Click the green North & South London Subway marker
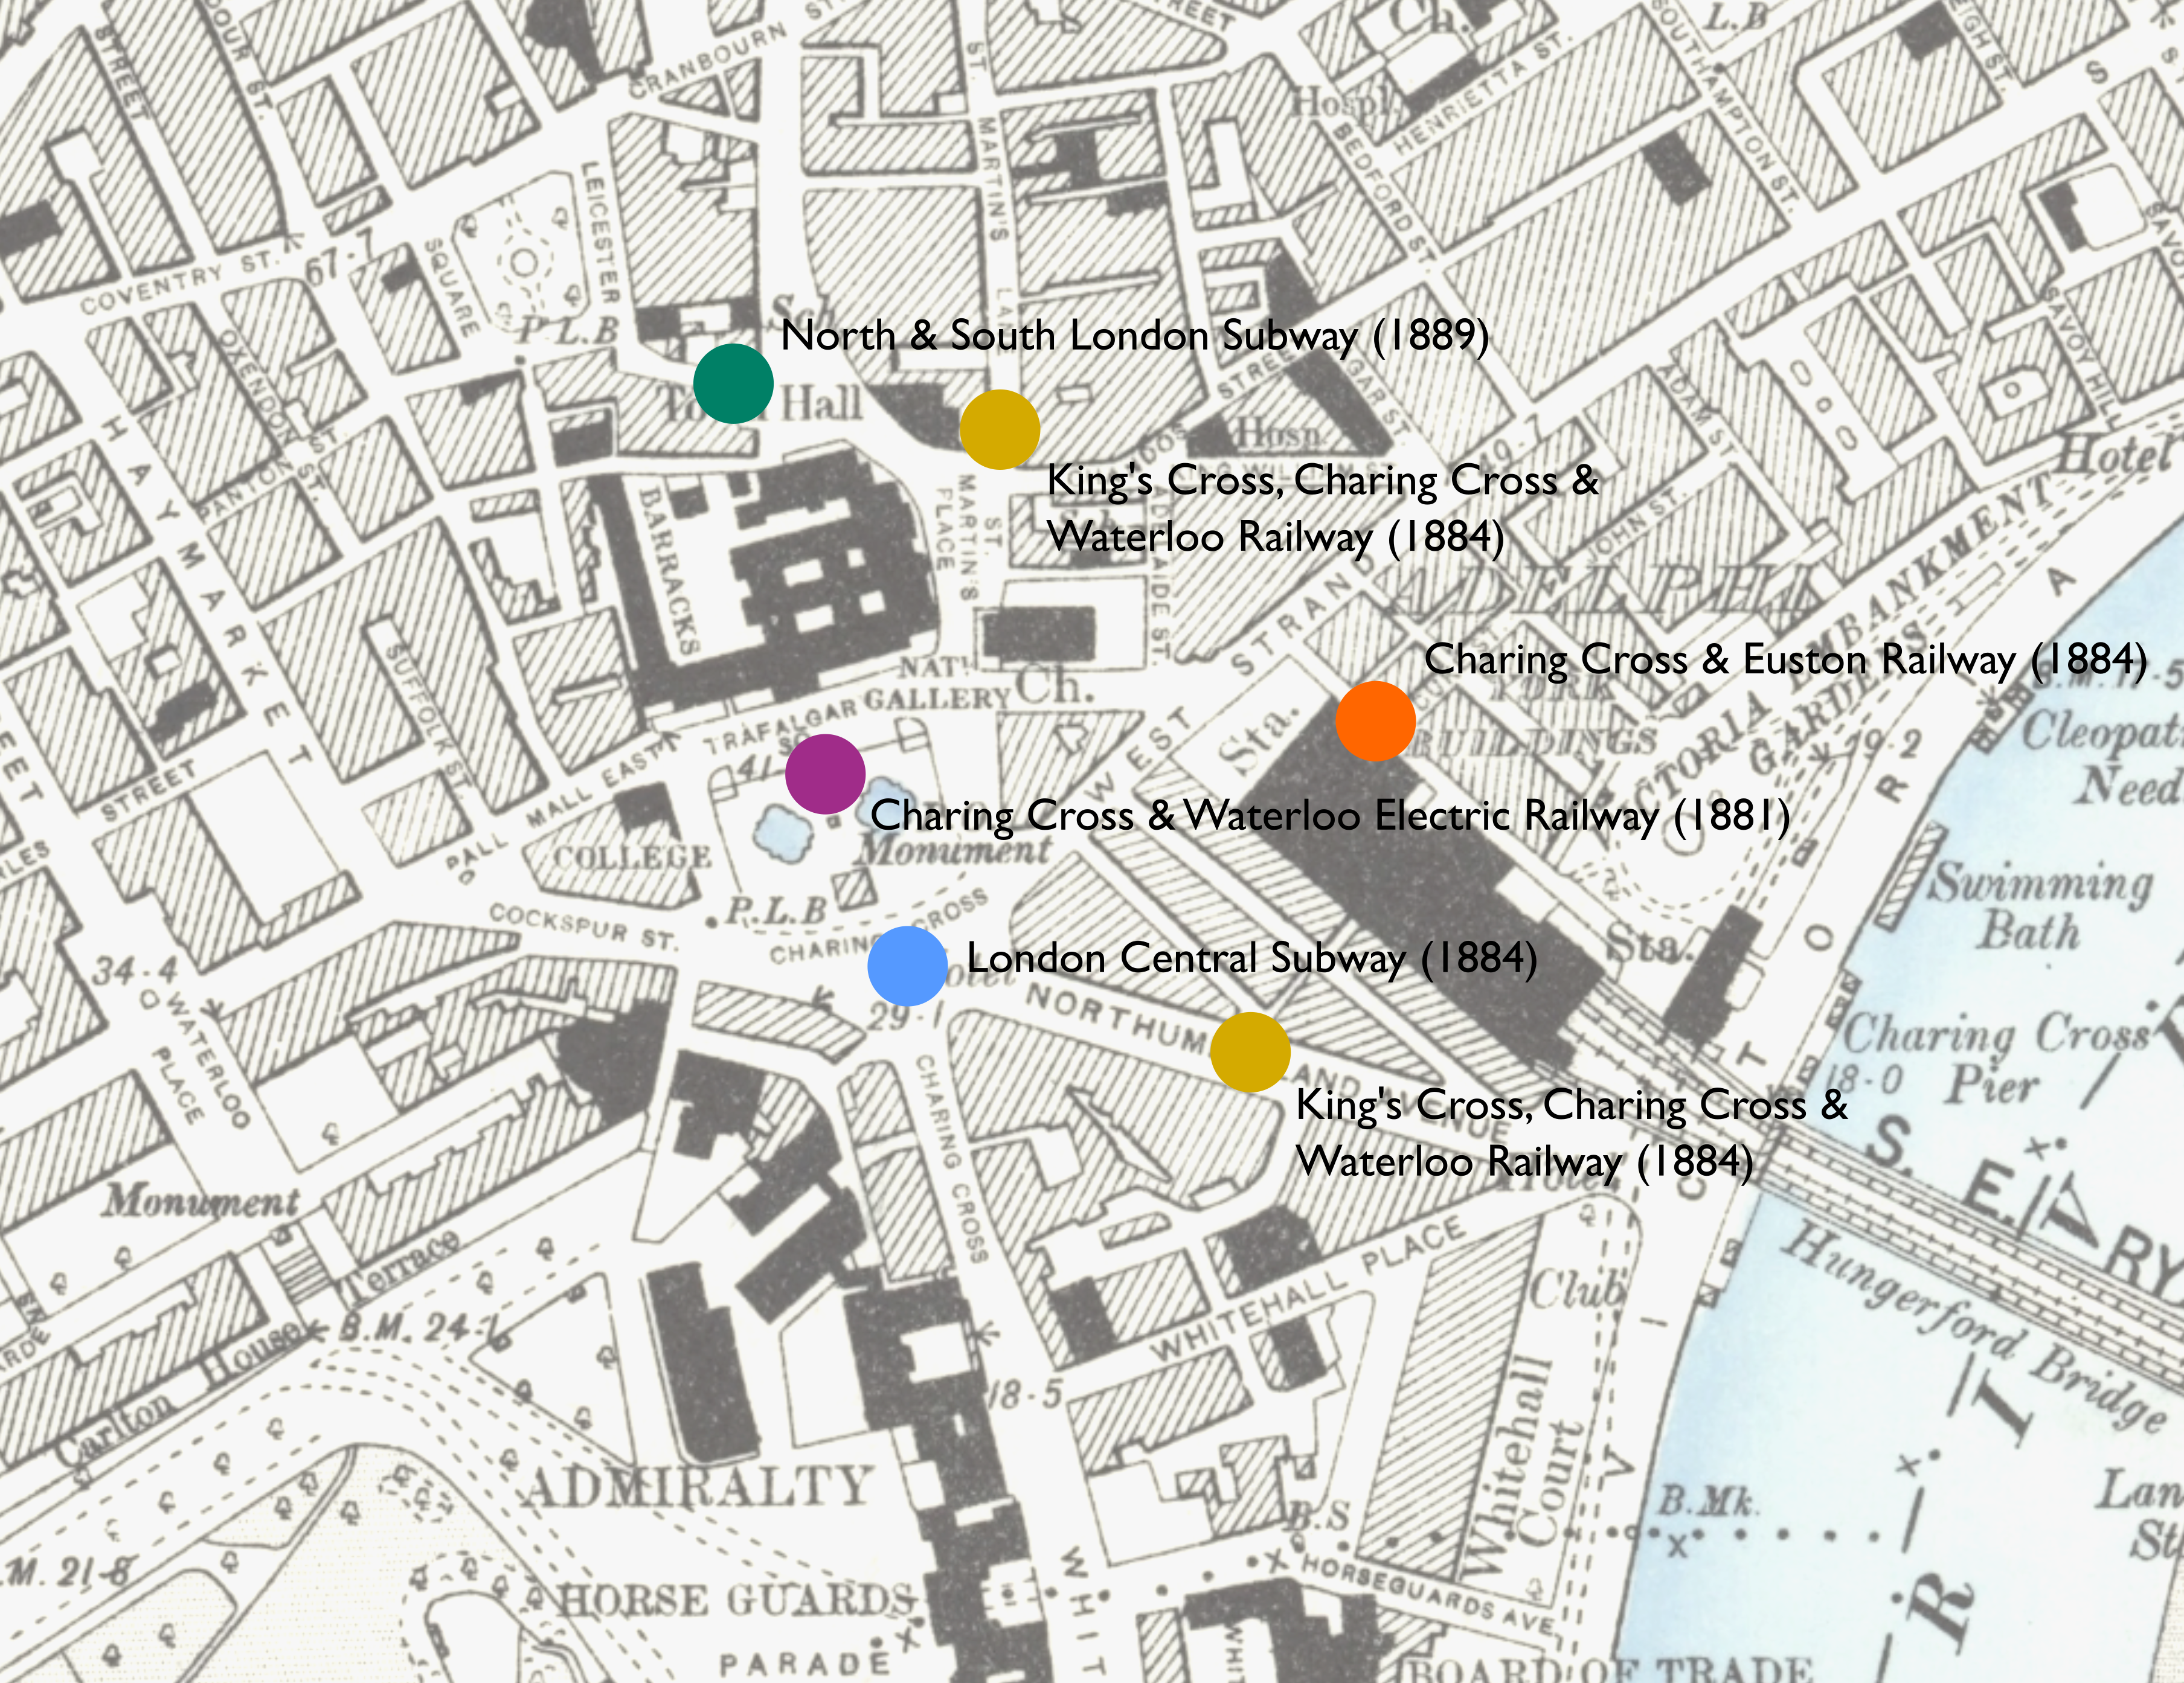 click(733, 384)
